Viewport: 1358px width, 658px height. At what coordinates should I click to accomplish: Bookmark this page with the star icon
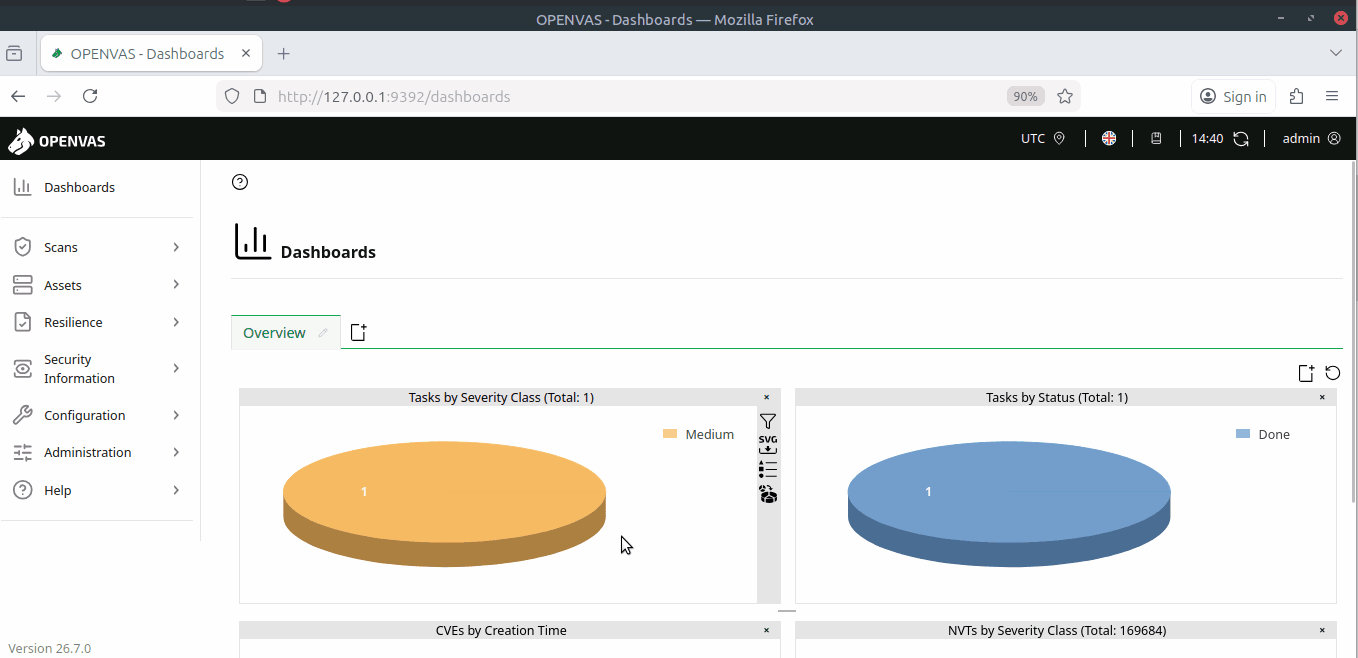(x=1065, y=96)
